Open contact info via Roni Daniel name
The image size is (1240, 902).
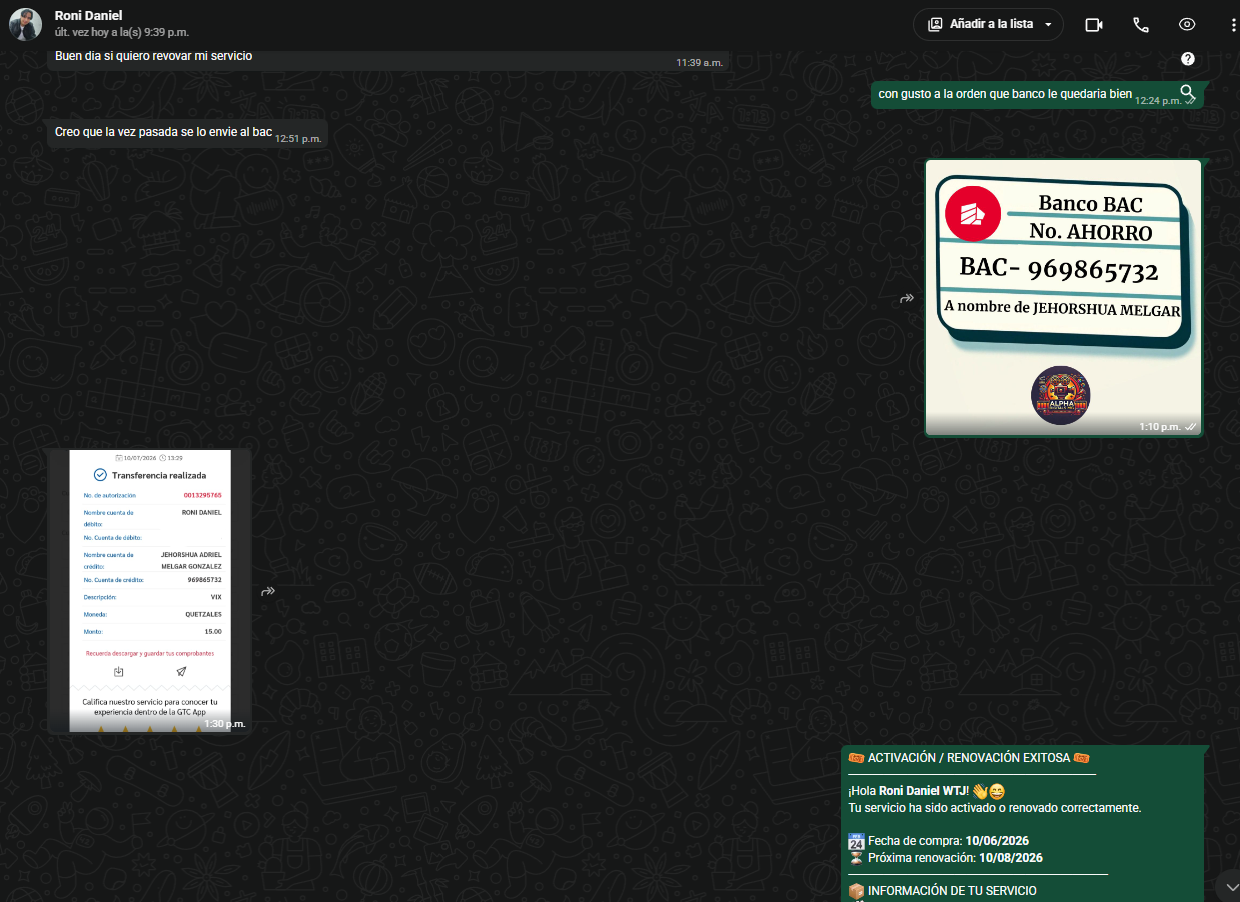pos(88,15)
